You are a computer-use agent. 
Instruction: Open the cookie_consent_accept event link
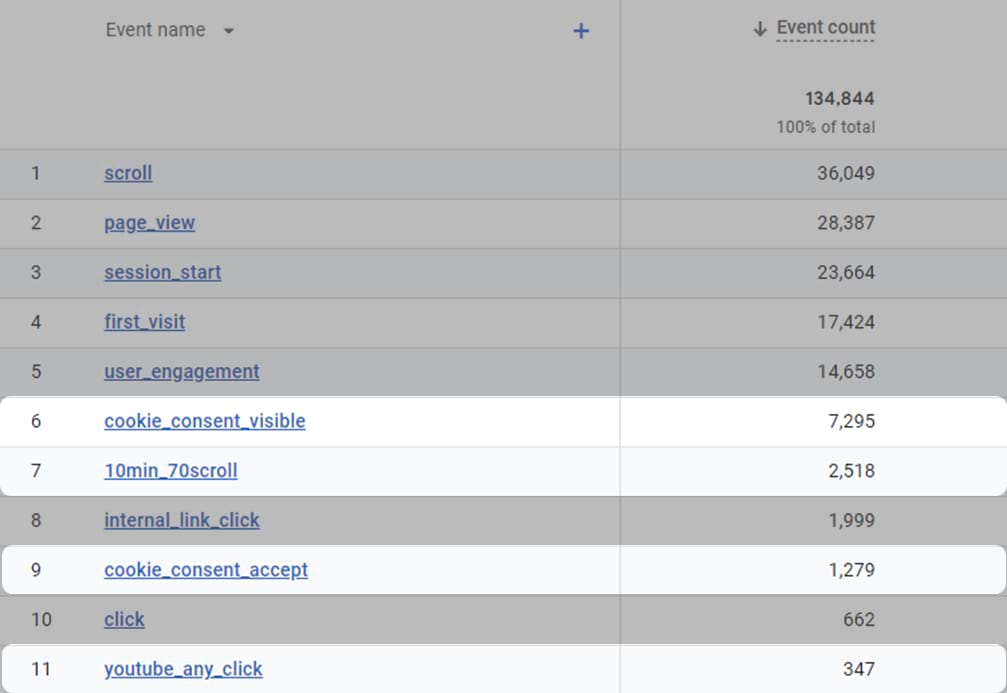point(205,570)
